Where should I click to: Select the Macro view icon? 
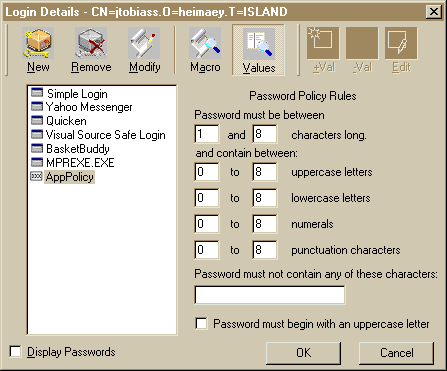[x=205, y=43]
